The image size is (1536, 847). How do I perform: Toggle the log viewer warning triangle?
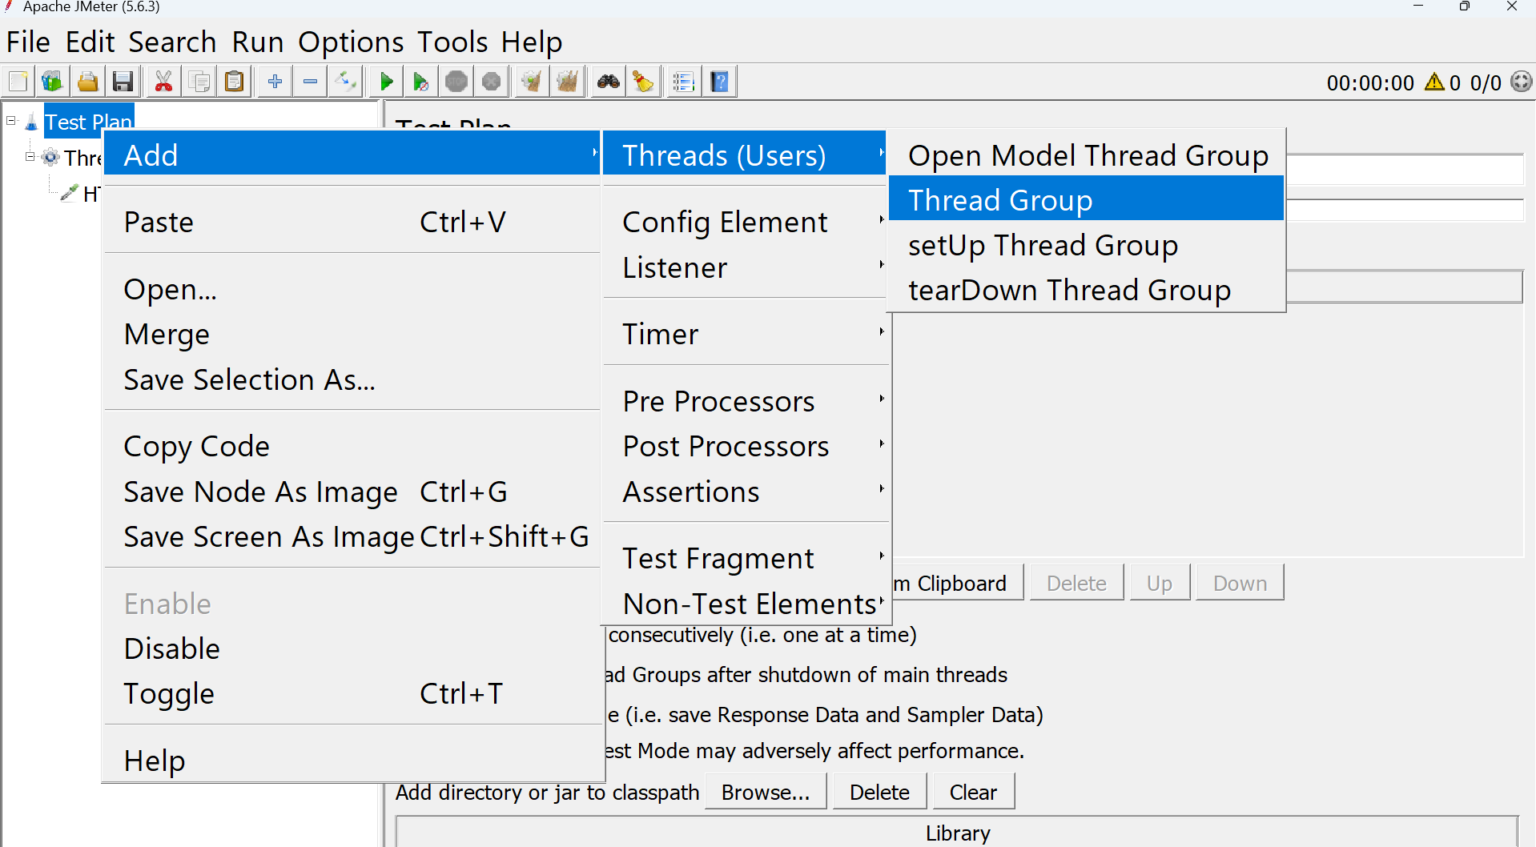click(x=1433, y=83)
